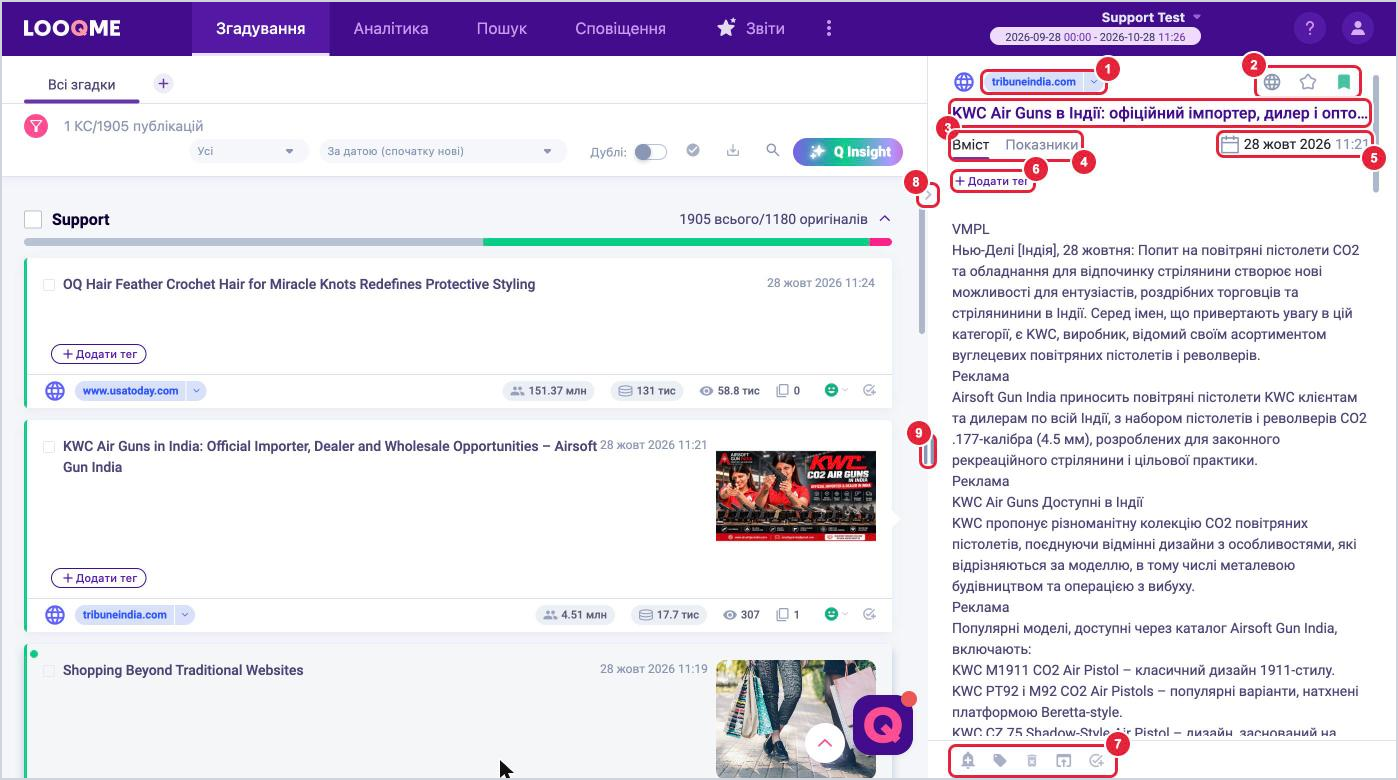Image resolution: width=1398 pixels, height=780 pixels.
Task: Click the trash delete icon in bottom toolbar
Action: (1032, 761)
